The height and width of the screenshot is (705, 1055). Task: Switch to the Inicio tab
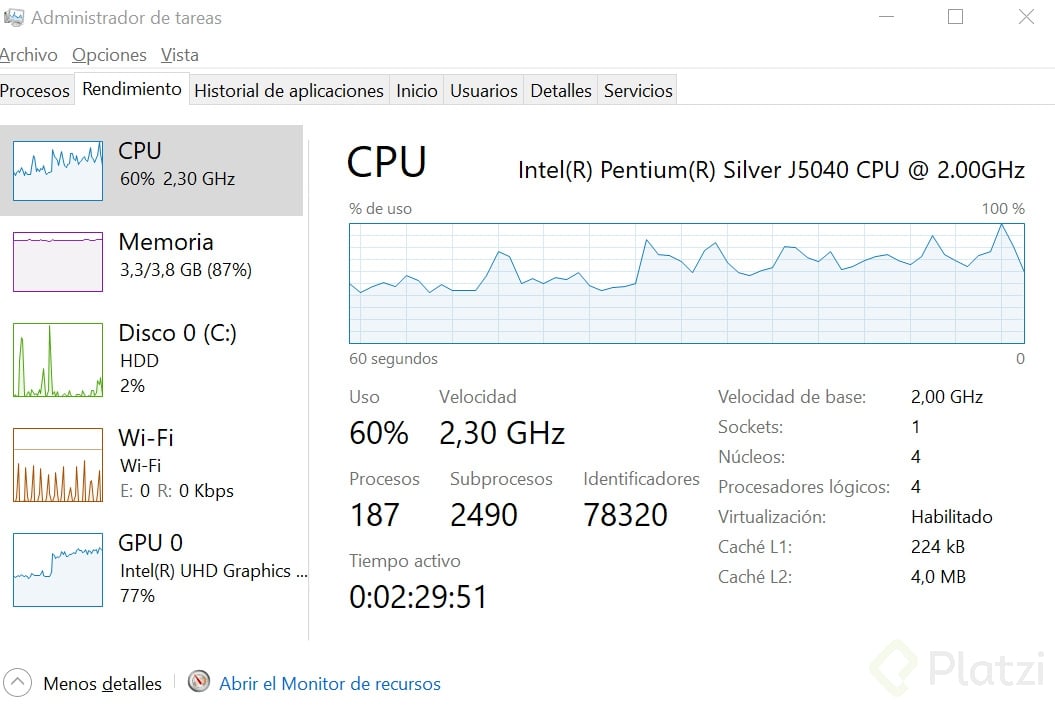click(416, 91)
